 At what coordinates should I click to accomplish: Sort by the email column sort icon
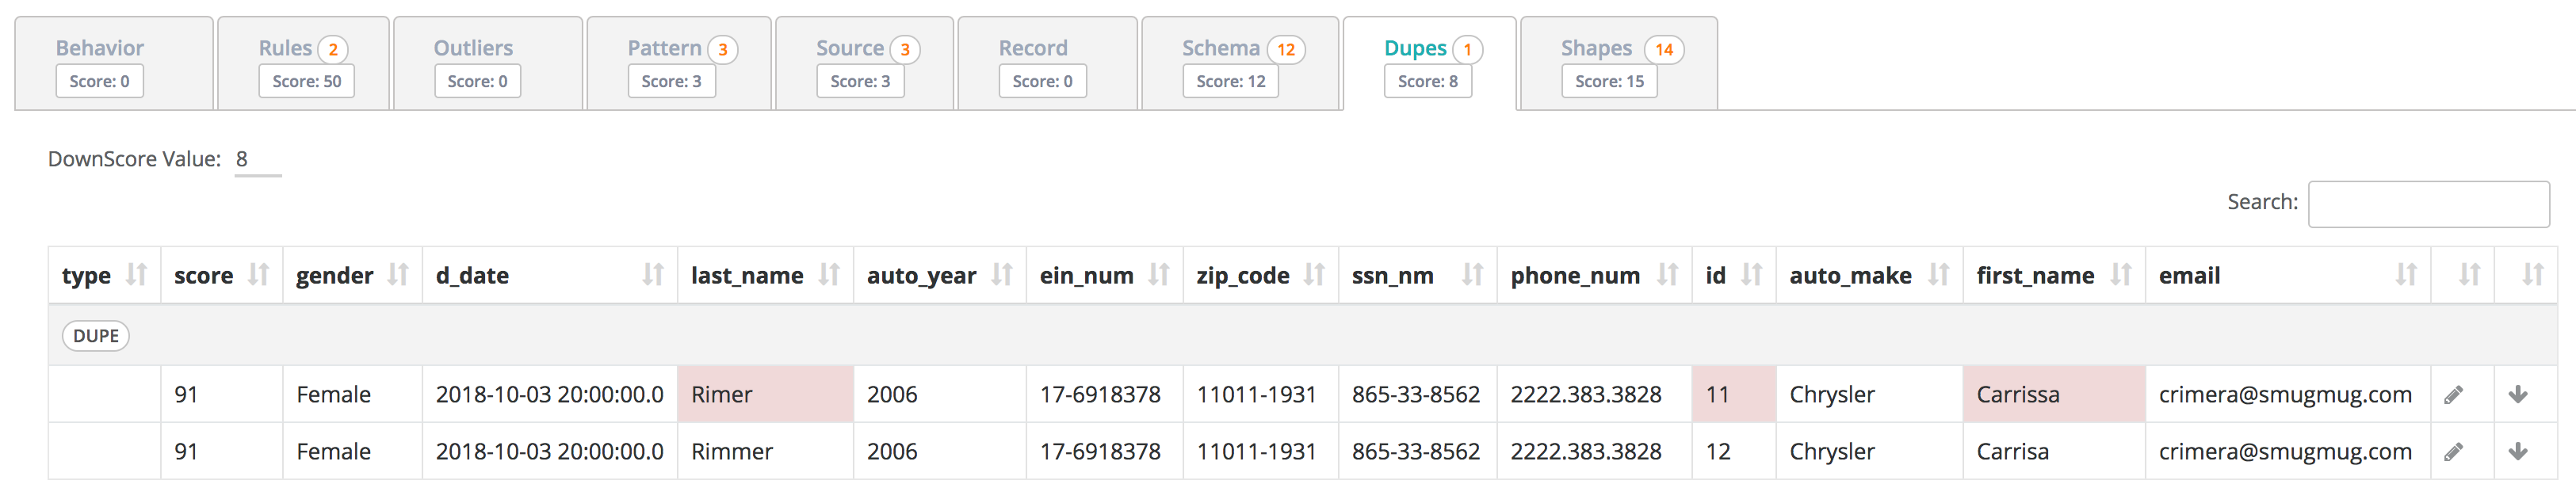point(2406,275)
